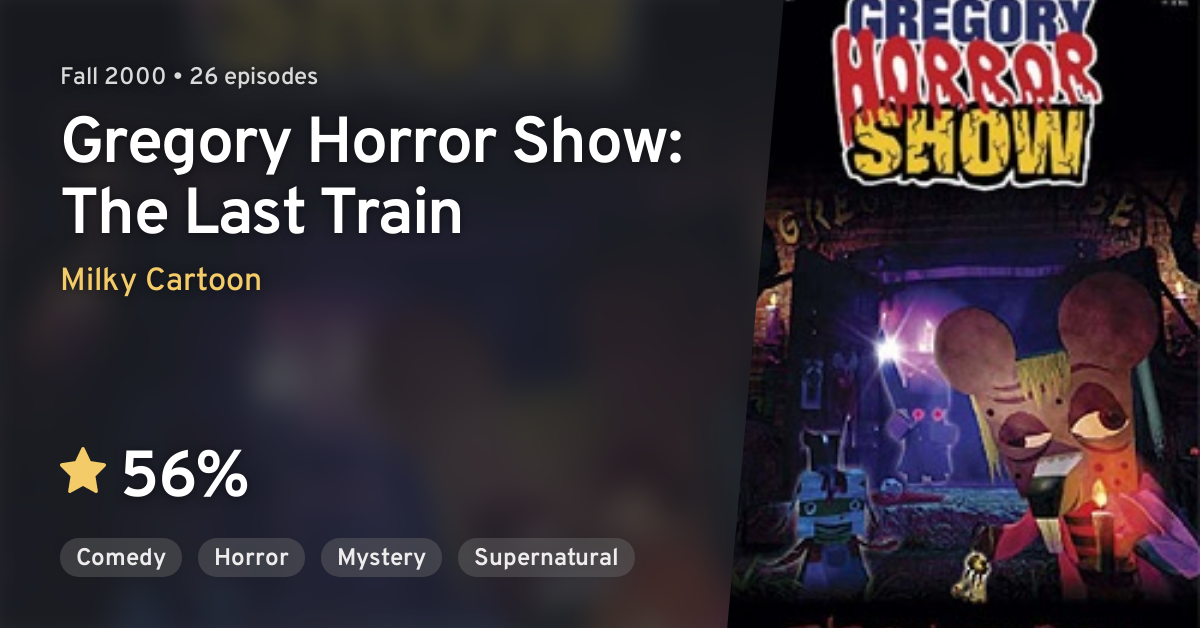
Task: Select the Horror genre tag
Action: pos(251,557)
